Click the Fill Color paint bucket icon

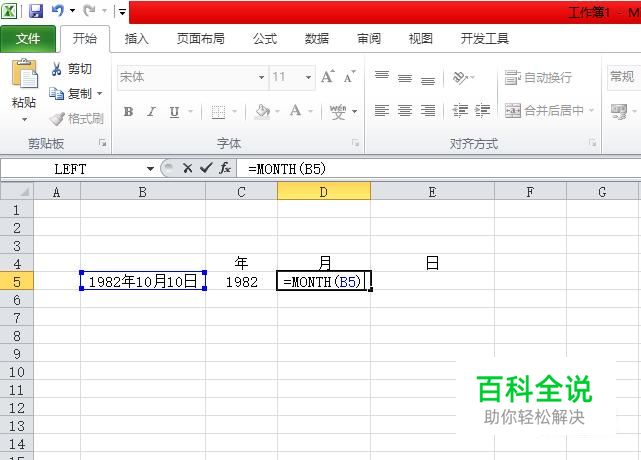pos(262,111)
